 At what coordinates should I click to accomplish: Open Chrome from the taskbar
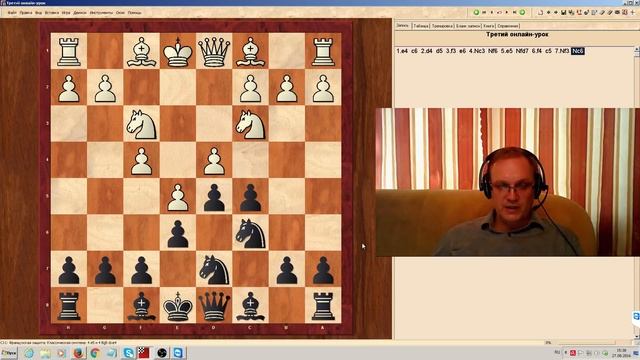click(95, 353)
